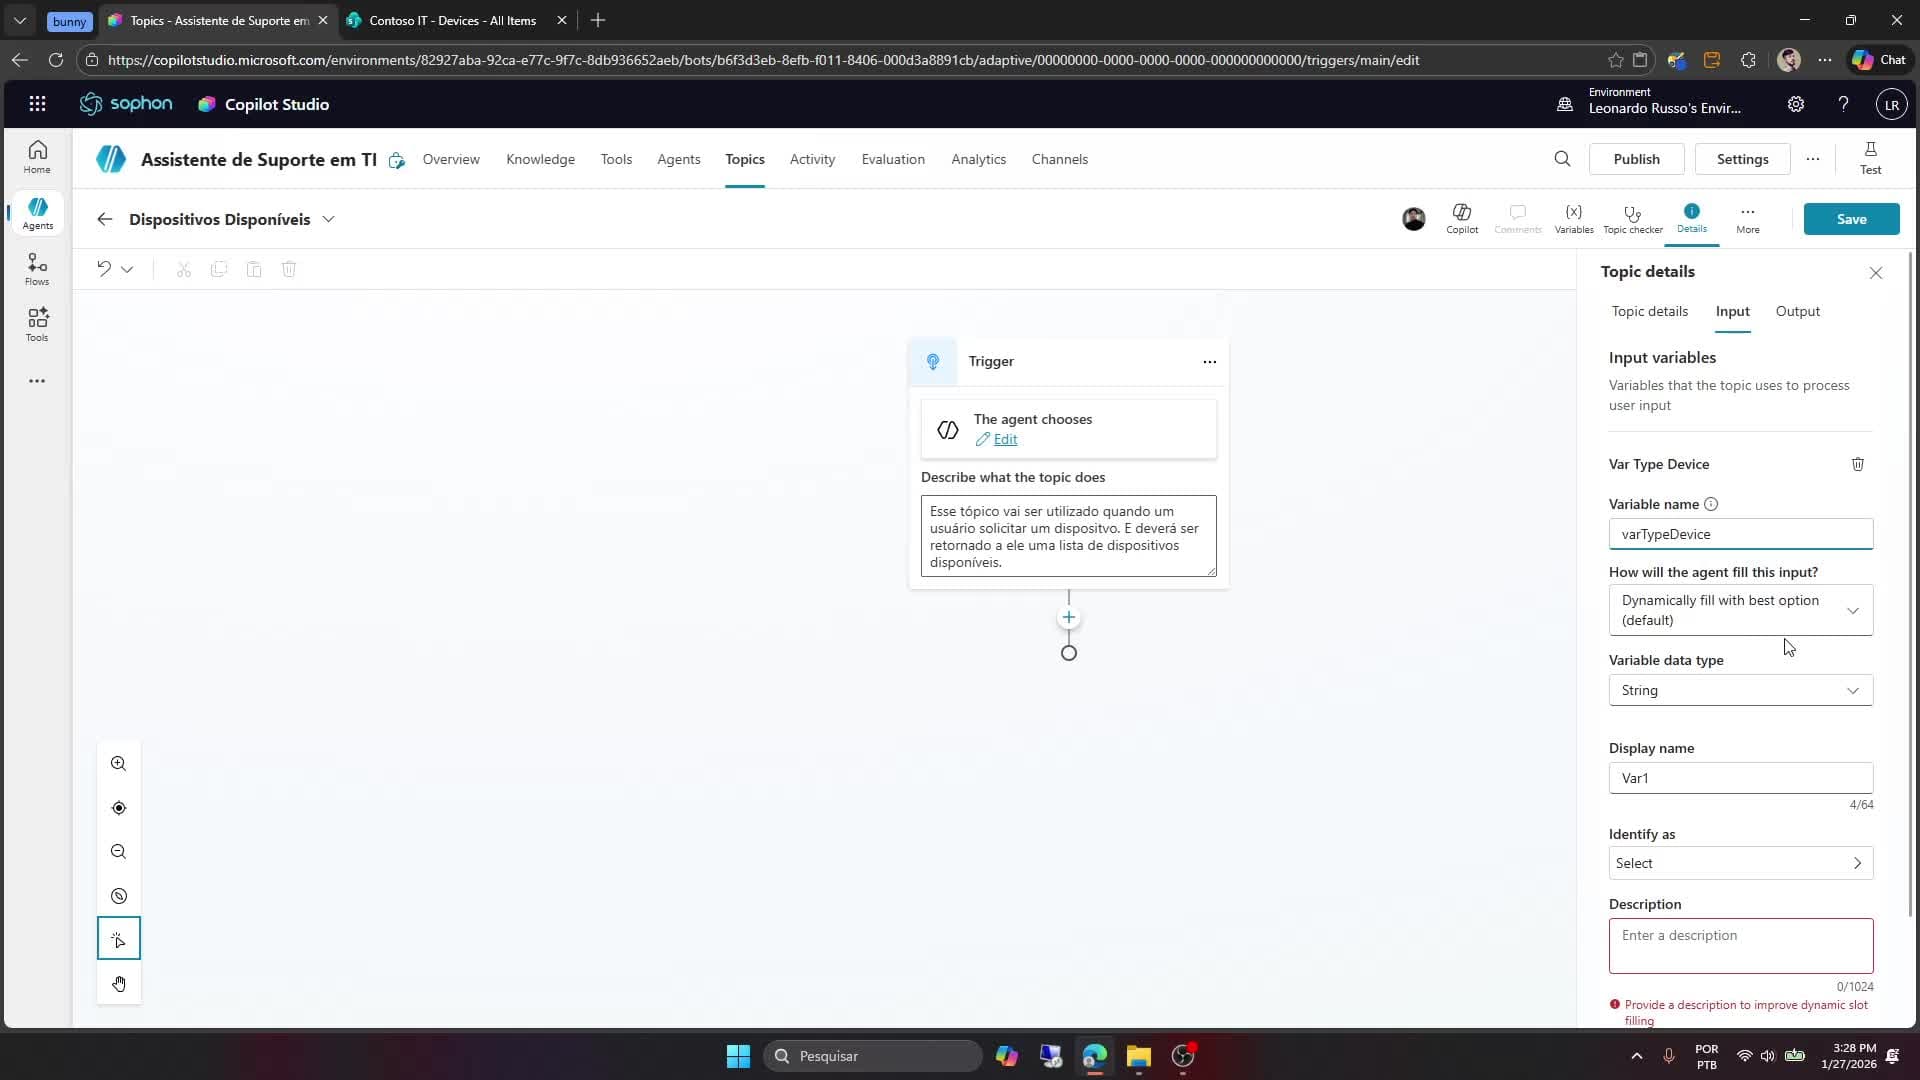The image size is (1920, 1080).
Task: Open the microphone icon in the taskbar
Action: [x=1667, y=1056]
